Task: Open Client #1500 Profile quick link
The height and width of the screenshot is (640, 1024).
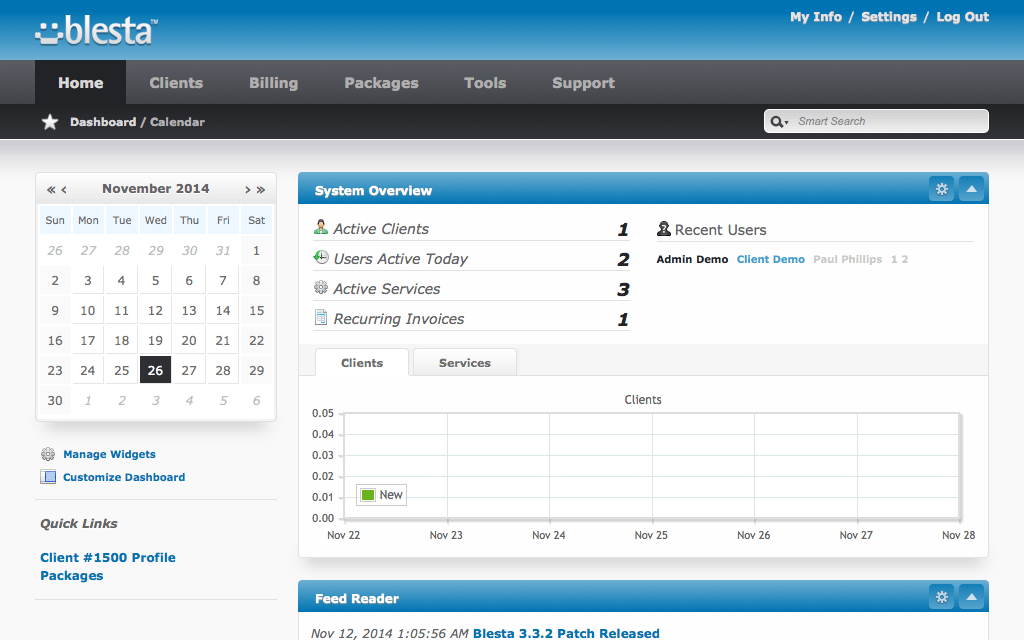Action: (x=107, y=558)
